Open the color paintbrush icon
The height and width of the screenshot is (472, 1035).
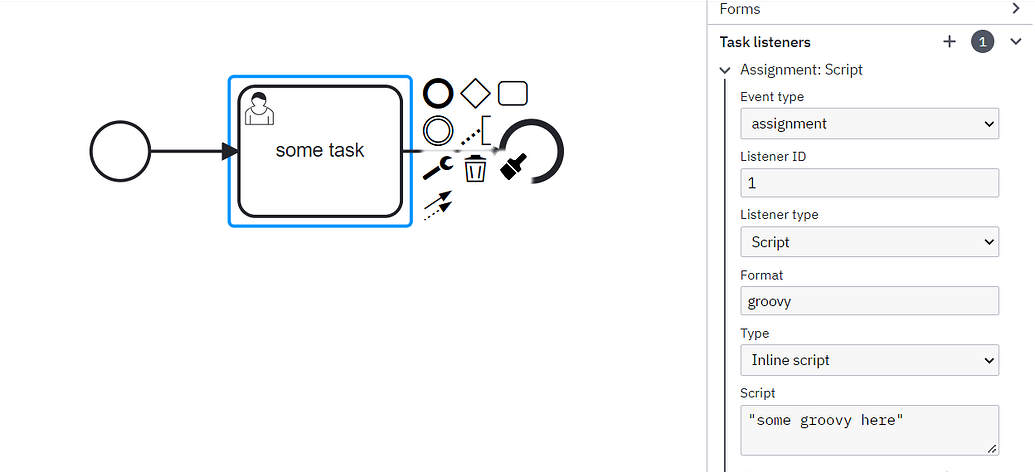(x=514, y=166)
